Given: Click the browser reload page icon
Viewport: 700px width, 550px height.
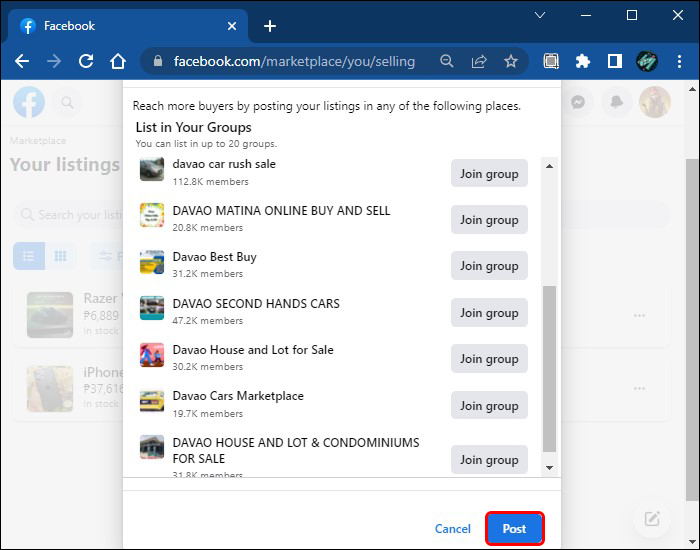Looking at the screenshot, I should (x=86, y=61).
